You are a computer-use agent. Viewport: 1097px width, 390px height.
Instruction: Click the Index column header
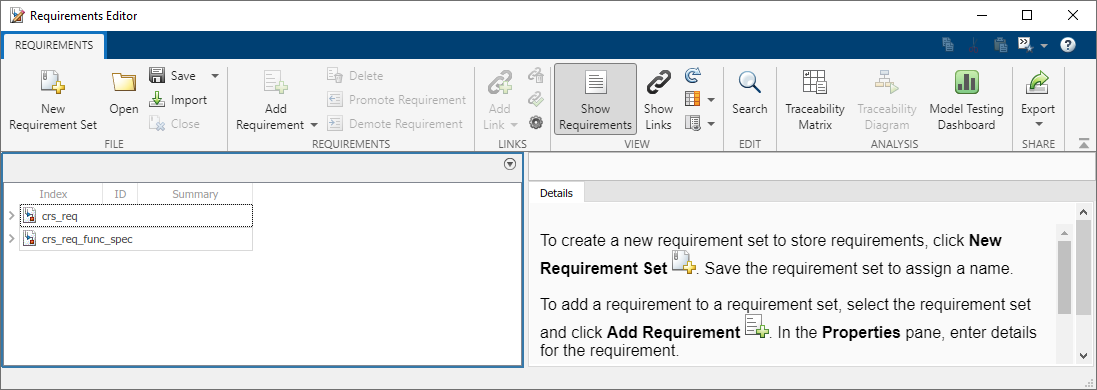[x=54, y=194]
